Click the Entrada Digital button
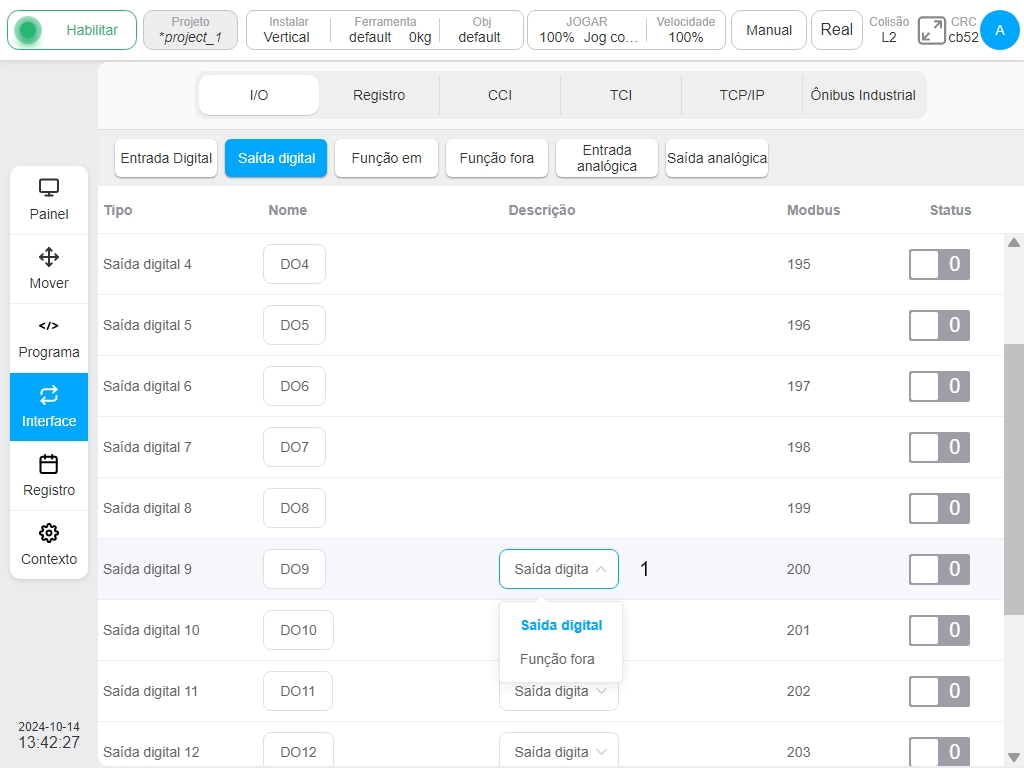Screen dimensions: 1024x768 point(166,158)
